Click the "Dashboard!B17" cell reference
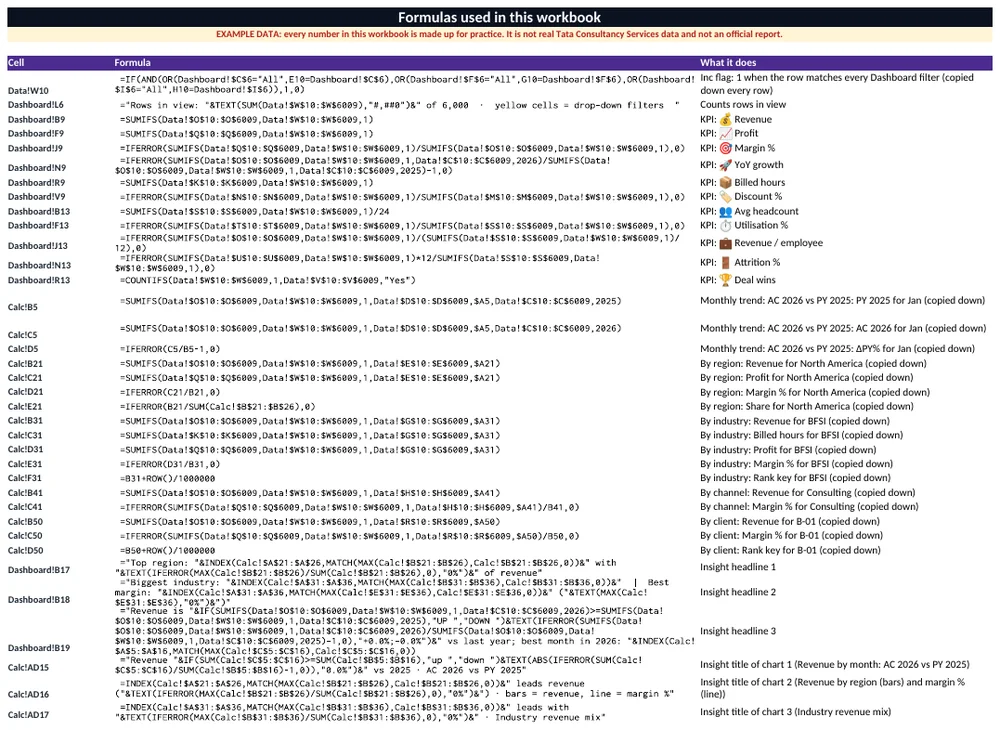 [x=39, y=570]
